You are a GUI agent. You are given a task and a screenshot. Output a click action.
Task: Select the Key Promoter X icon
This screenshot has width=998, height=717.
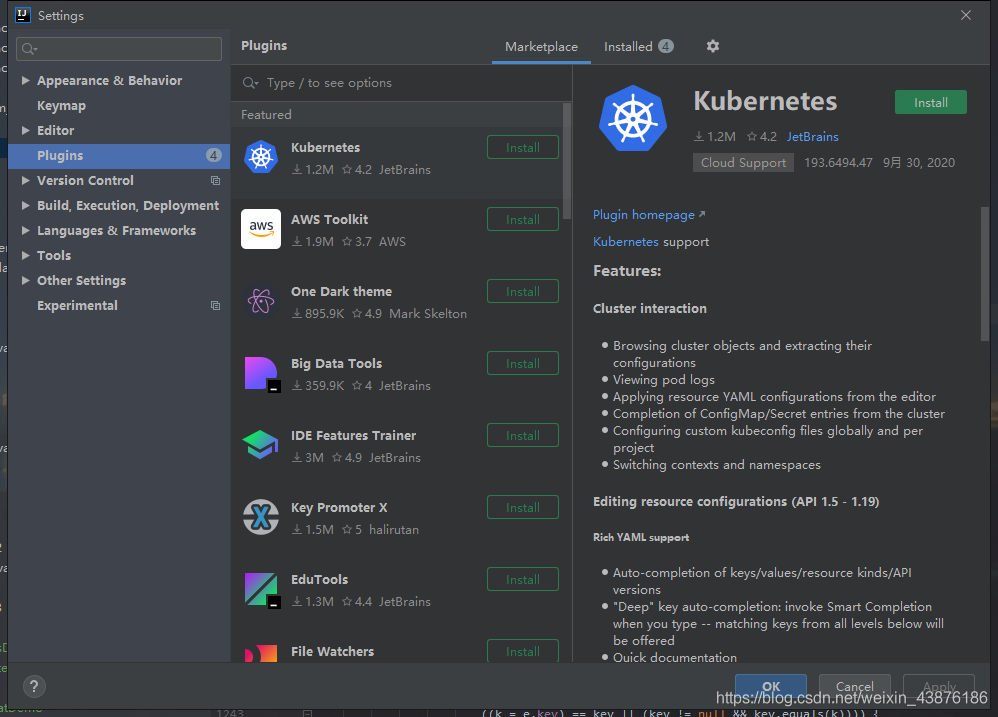tap(261, 517)
